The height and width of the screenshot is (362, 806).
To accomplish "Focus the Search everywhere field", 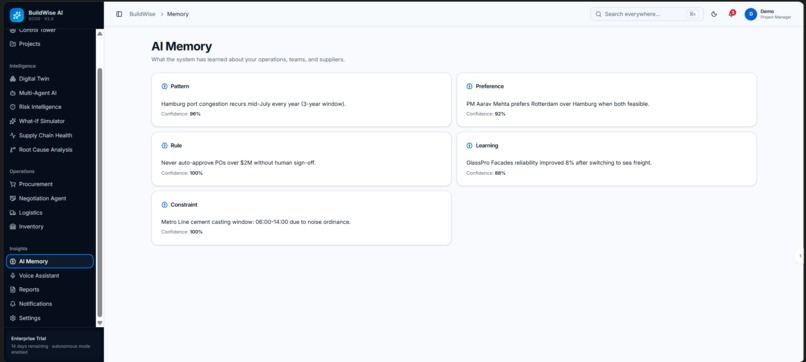I will pyautogui.click(x=647, y=14).
